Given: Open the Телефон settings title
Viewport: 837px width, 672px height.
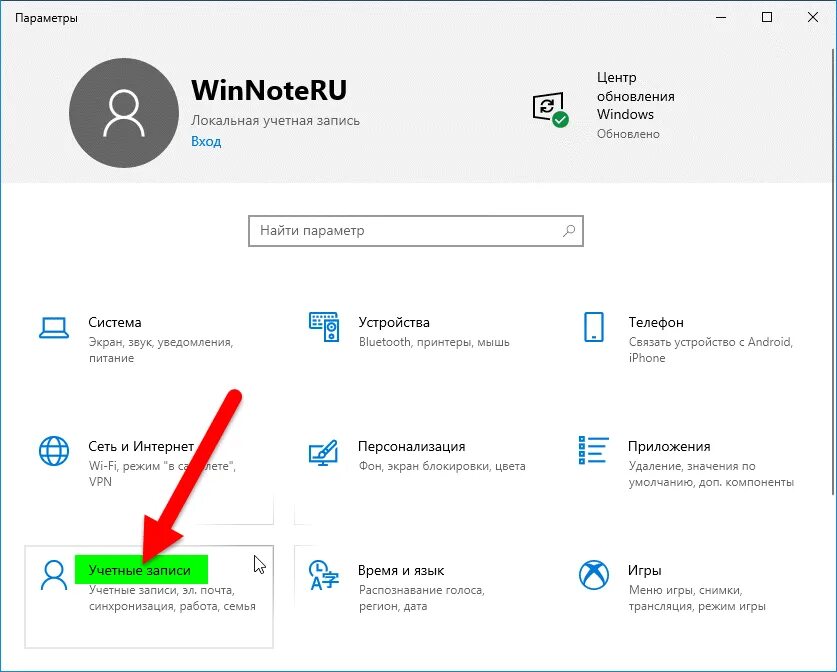Looking at the screenshot, I should [656, 322].
